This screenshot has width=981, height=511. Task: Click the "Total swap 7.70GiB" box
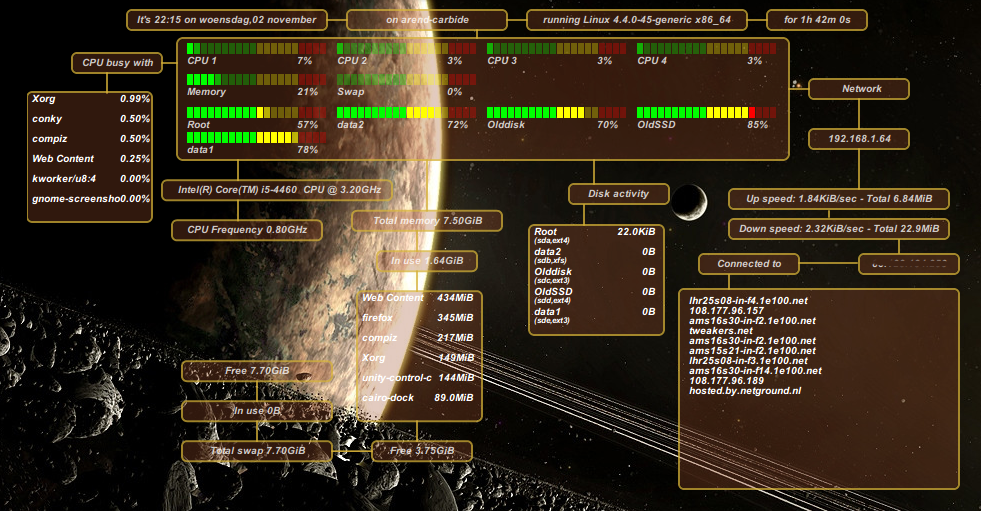point(257,451)
